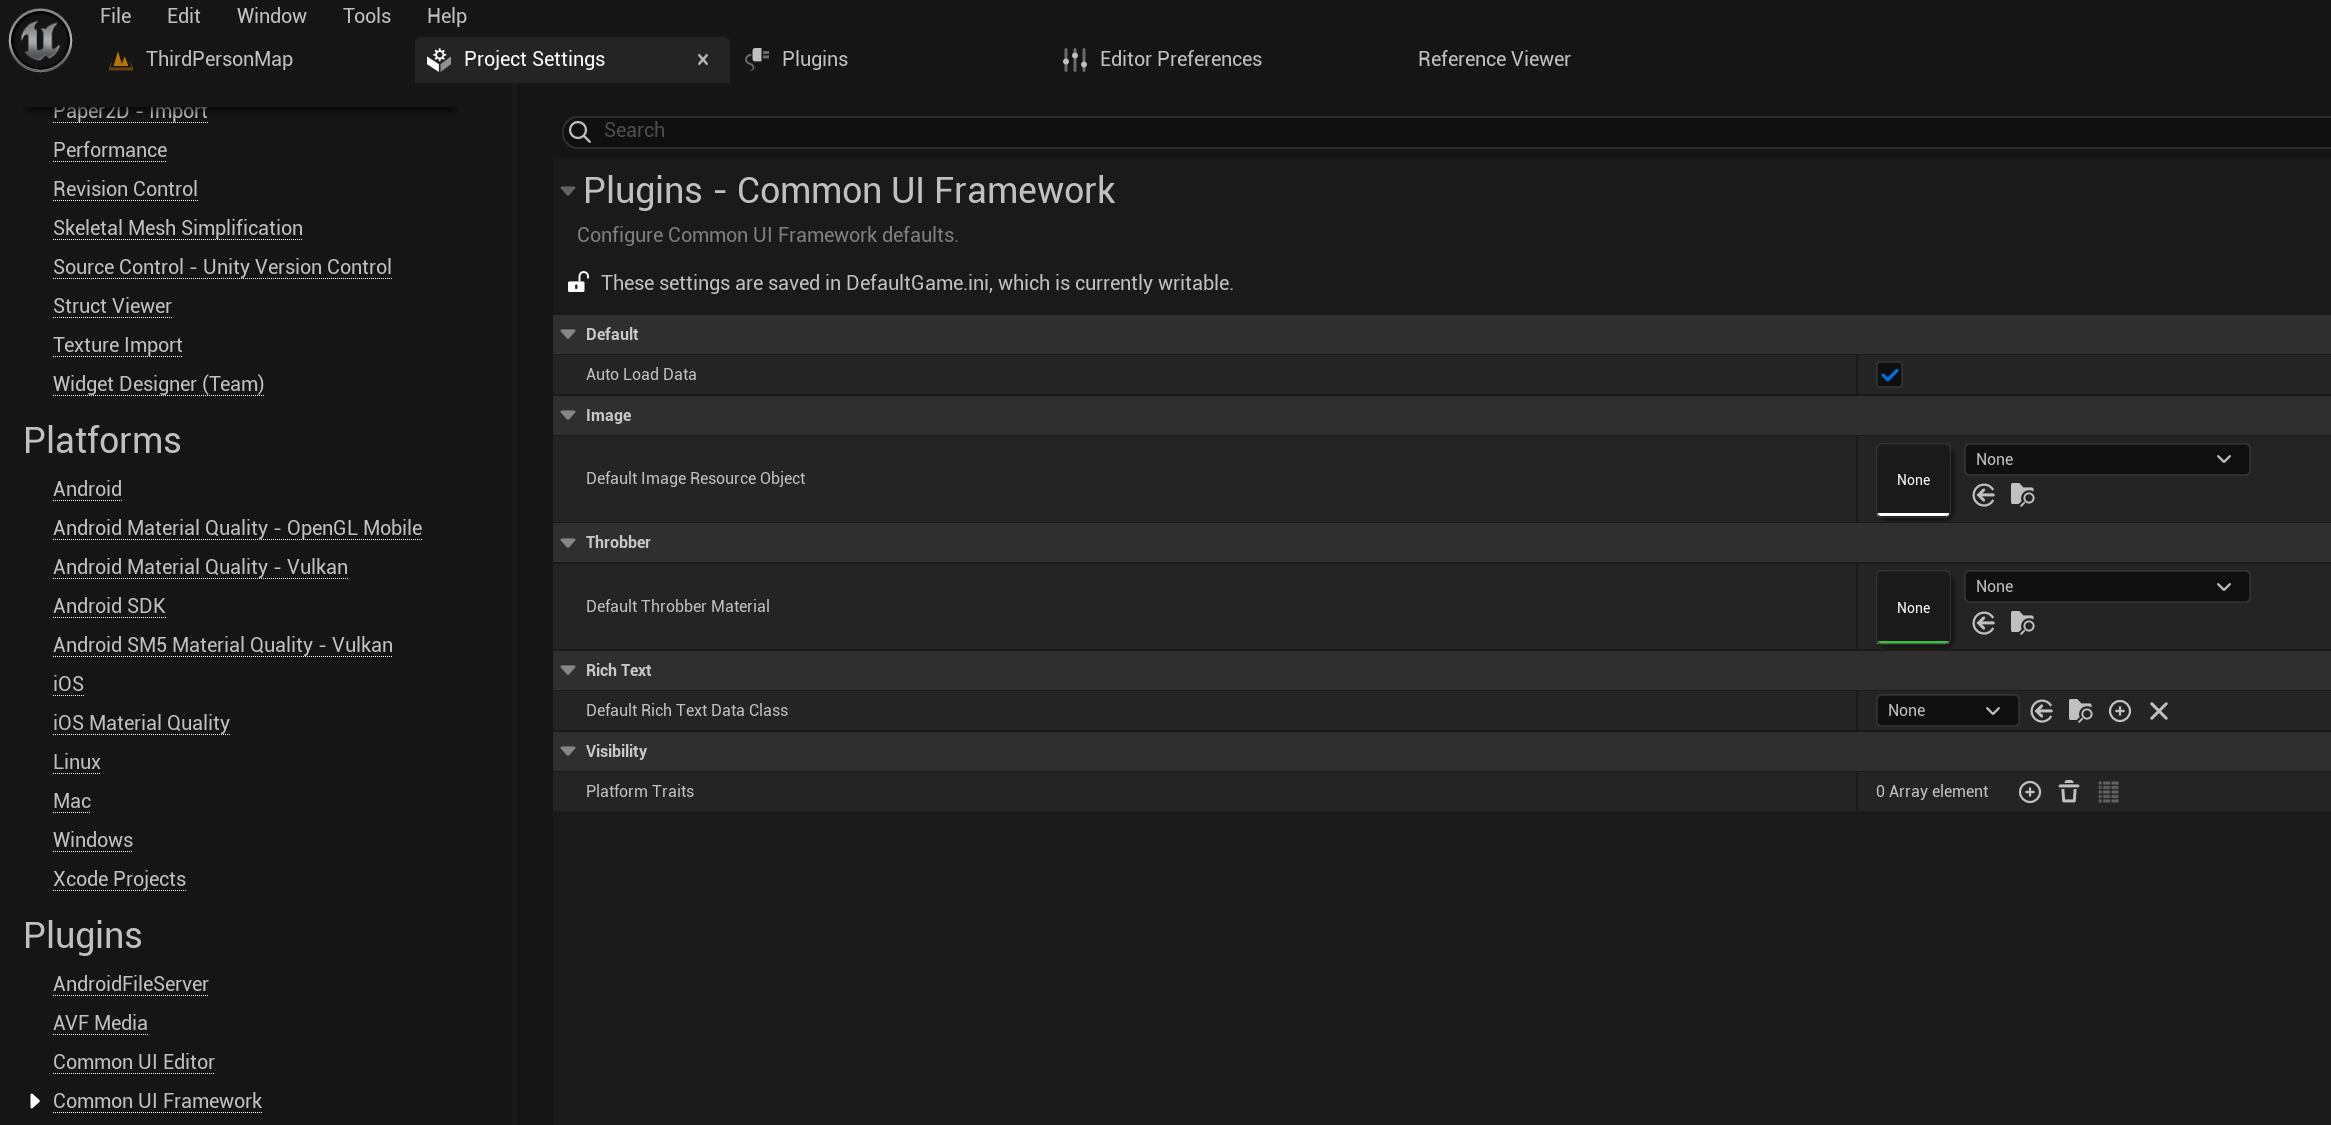Uncheck Auto Load Data checkbox
The image size is (2331, 1125).
[1889, 375]
